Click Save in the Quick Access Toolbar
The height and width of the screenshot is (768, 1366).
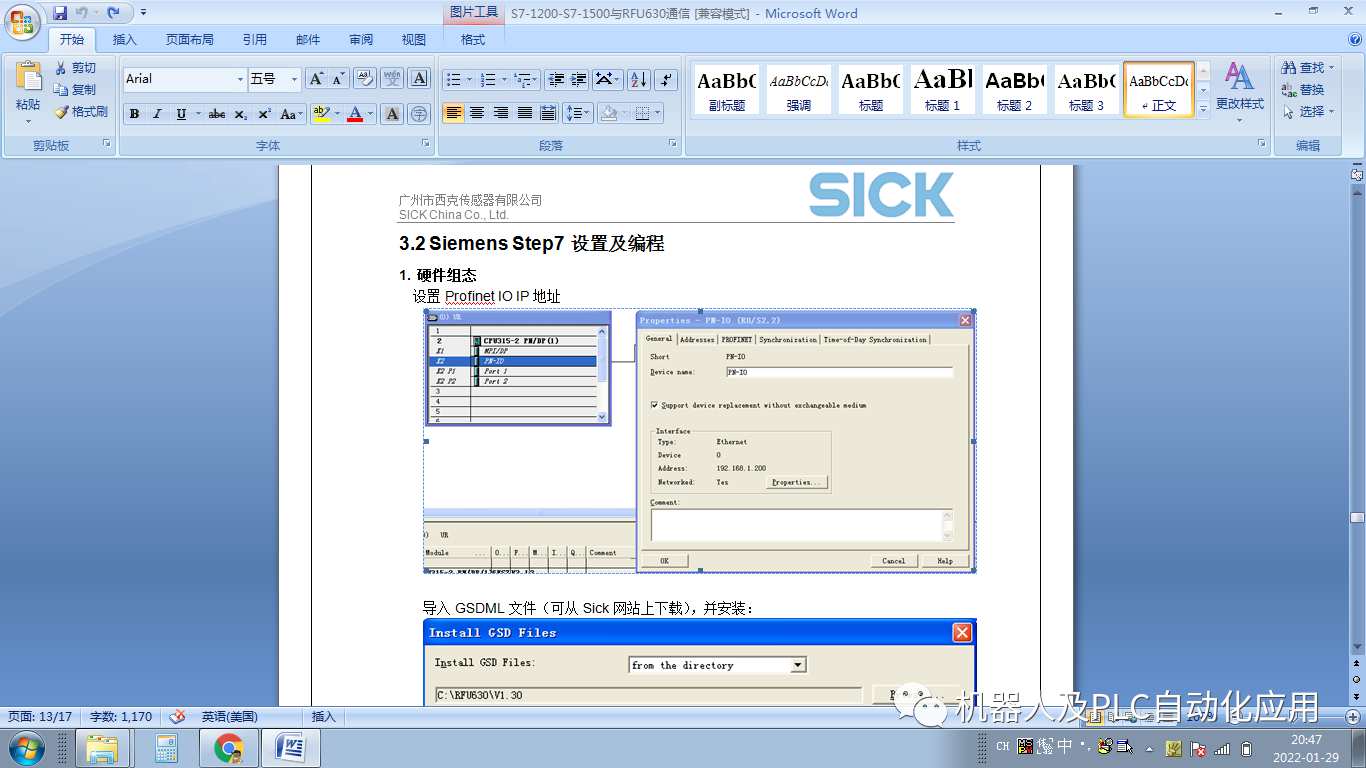click(60, 13)
